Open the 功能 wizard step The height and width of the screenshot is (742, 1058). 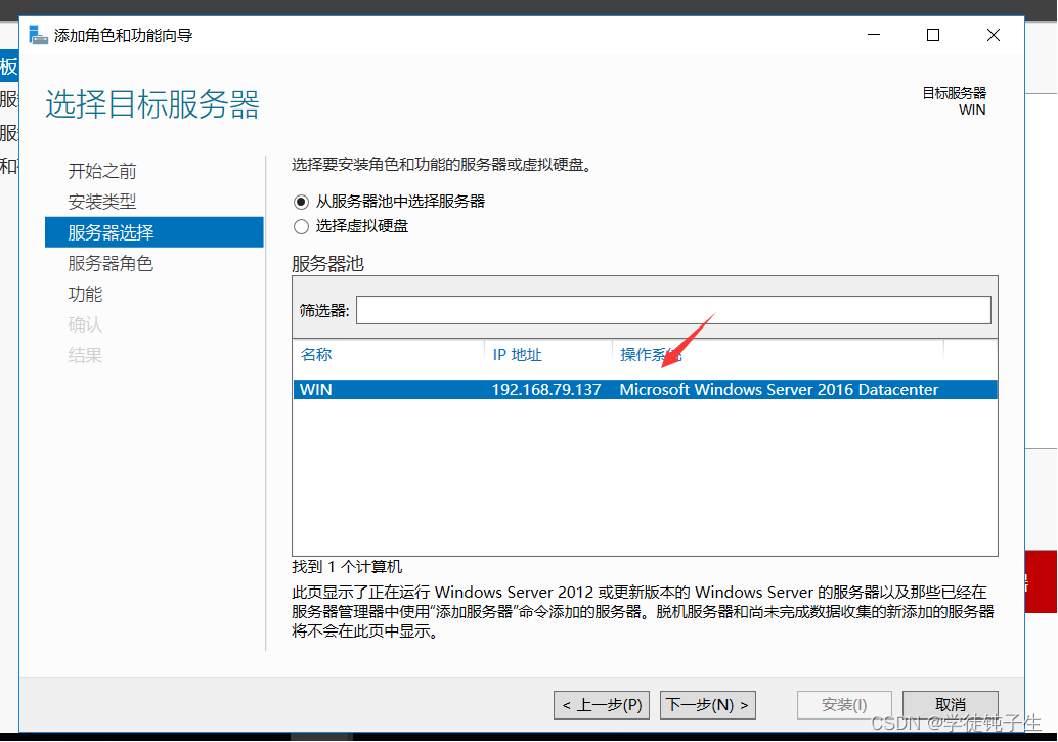click(85, 295)
